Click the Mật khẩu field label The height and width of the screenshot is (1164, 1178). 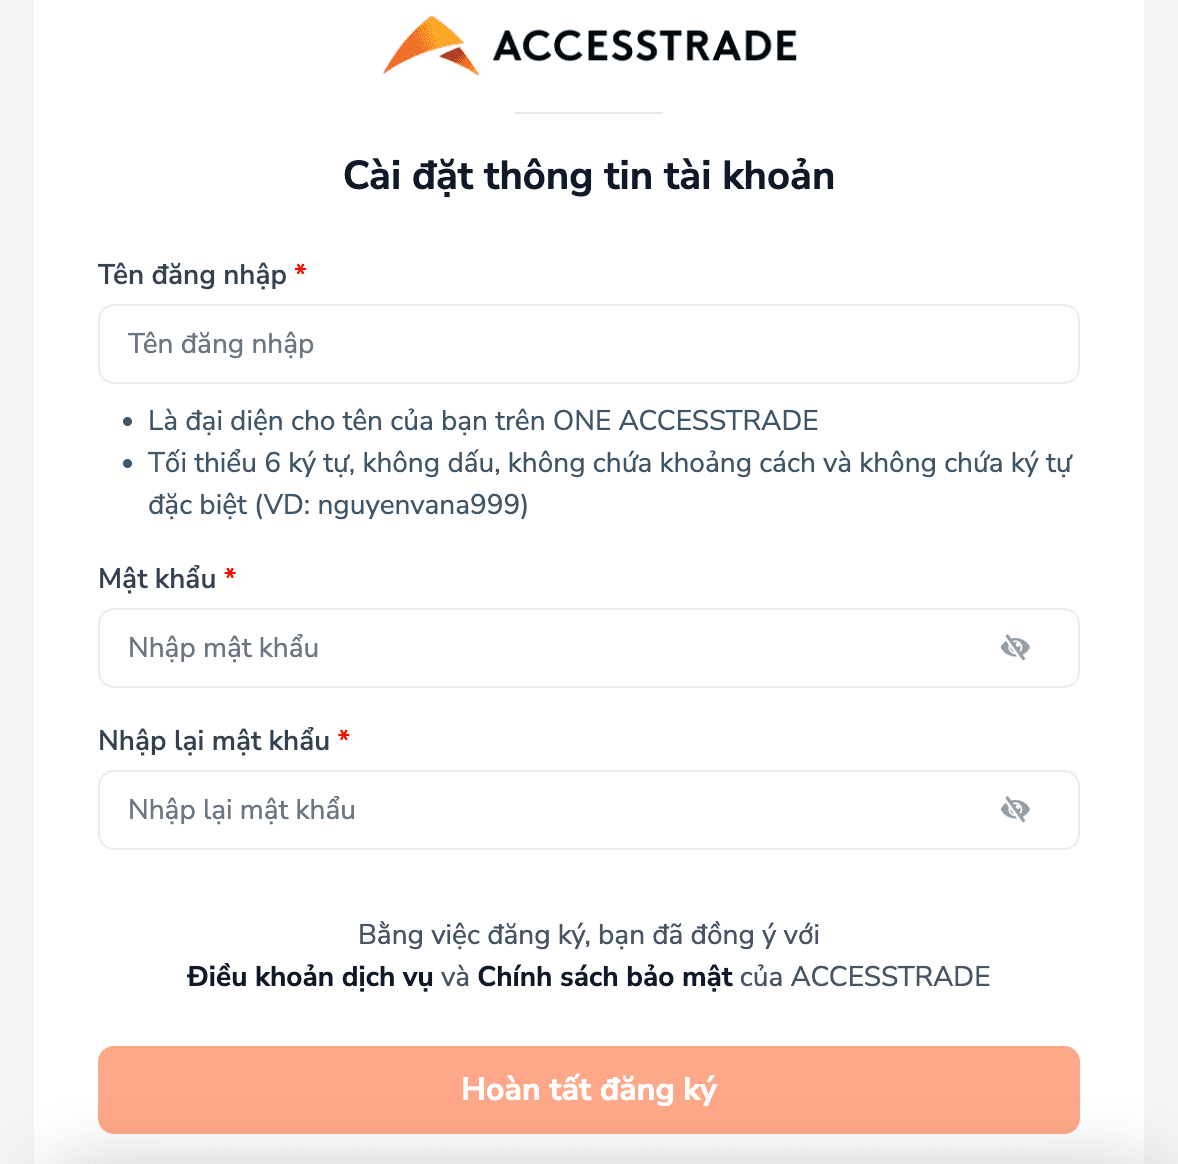(157, 579)
